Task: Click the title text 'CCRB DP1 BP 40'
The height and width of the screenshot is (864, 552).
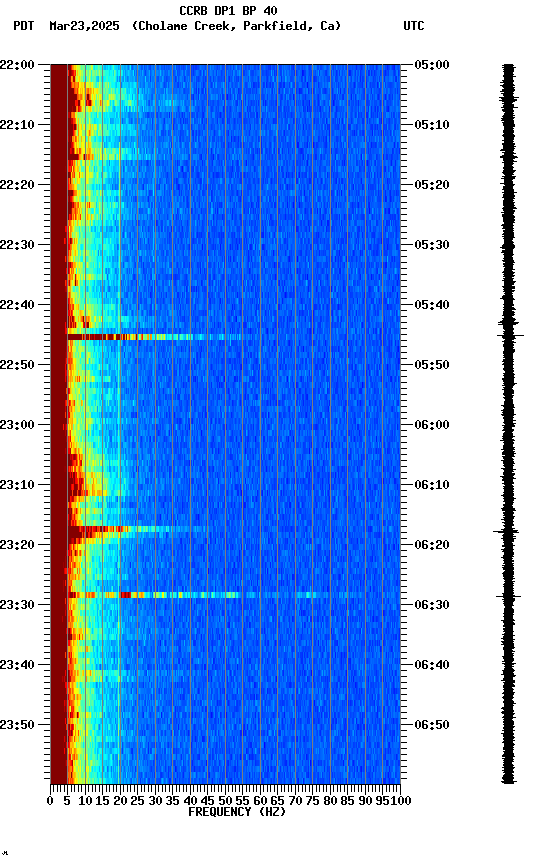Action: (x=228, y=11)
